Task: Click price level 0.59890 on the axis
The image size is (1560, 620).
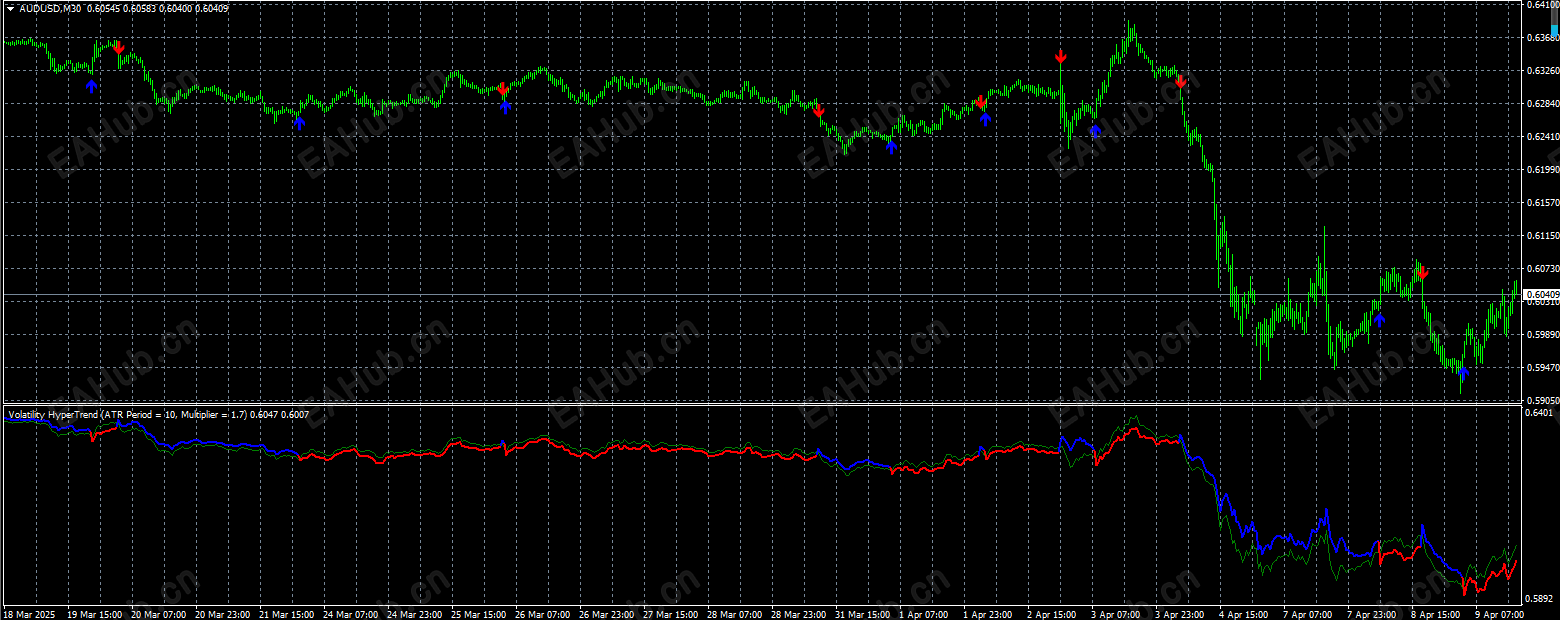Action: tap(1541, 335)
